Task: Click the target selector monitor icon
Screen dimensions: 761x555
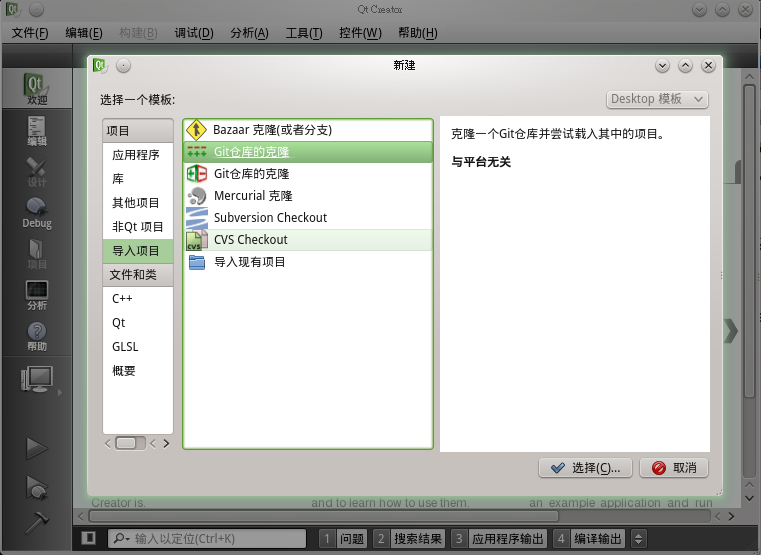Action: tap(37, 379)
